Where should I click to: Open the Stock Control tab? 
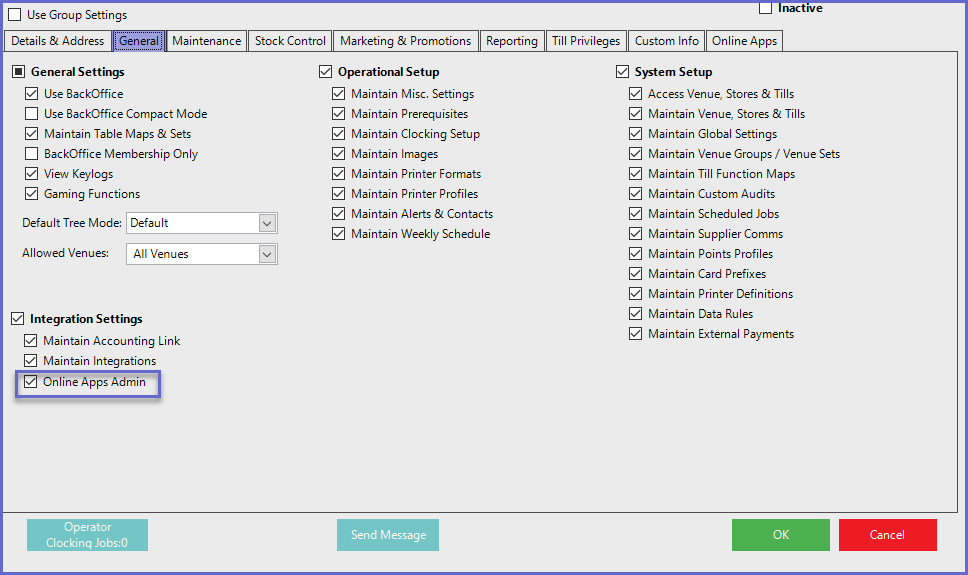pos(290,41)
